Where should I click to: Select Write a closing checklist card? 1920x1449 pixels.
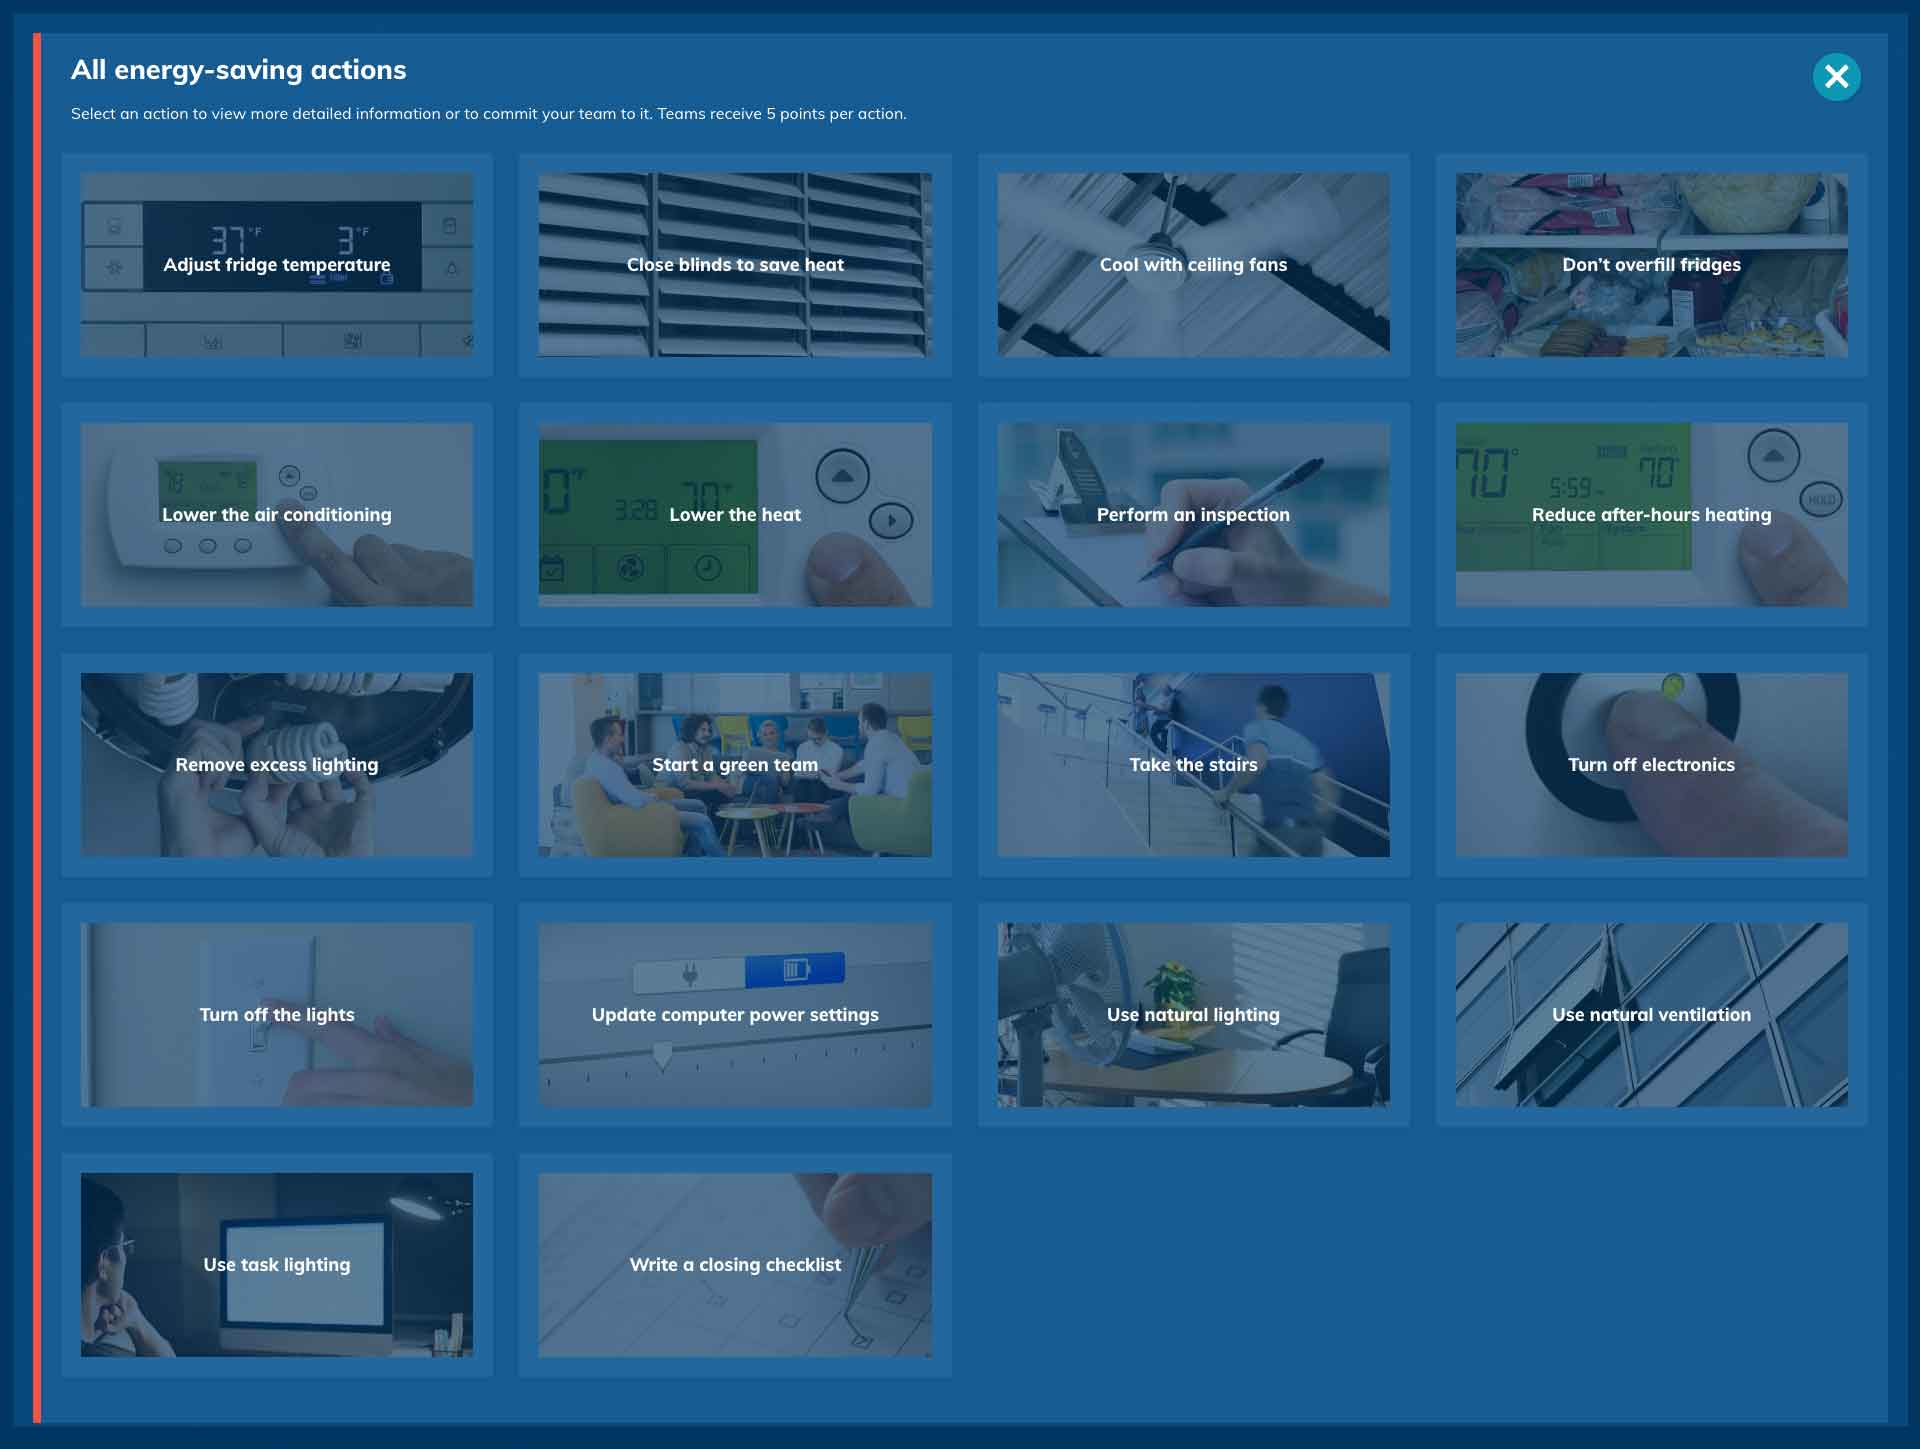point(735,1265)
